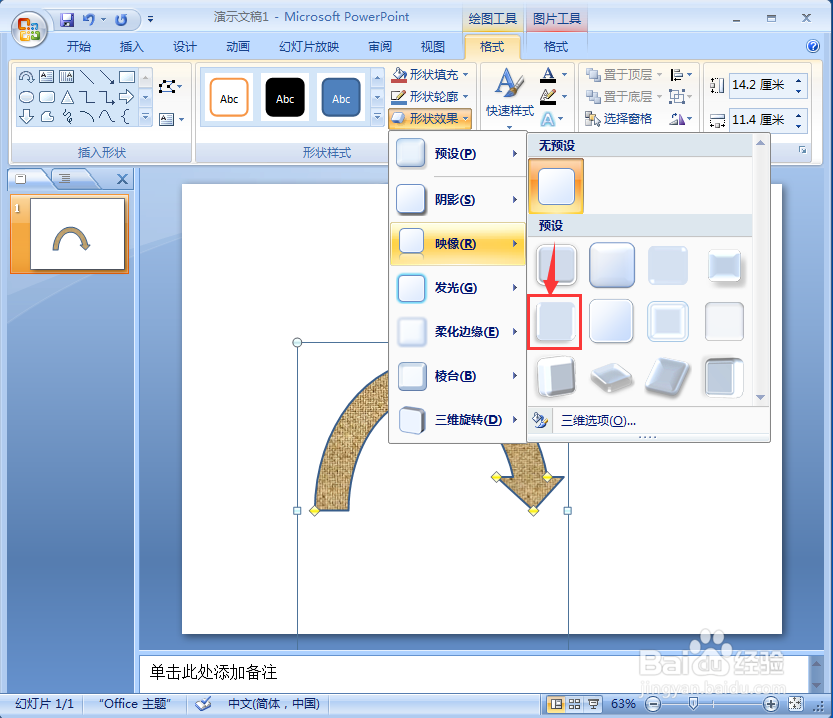Open the 映像(R) submenu
Image resolution: width=833 pixels, height=718 pixels.
point(457,244)
